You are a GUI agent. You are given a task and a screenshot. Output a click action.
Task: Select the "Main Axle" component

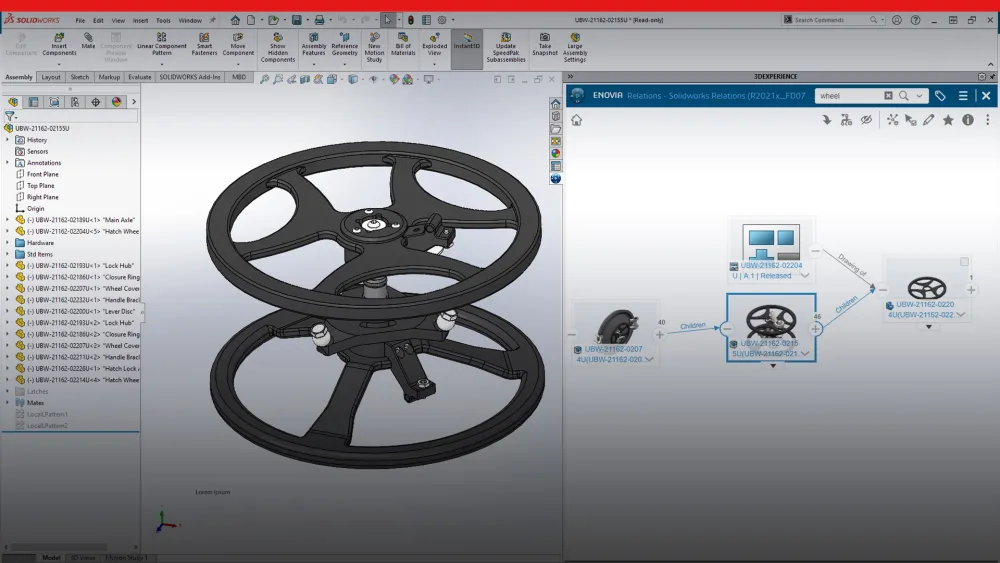(82, 220)
